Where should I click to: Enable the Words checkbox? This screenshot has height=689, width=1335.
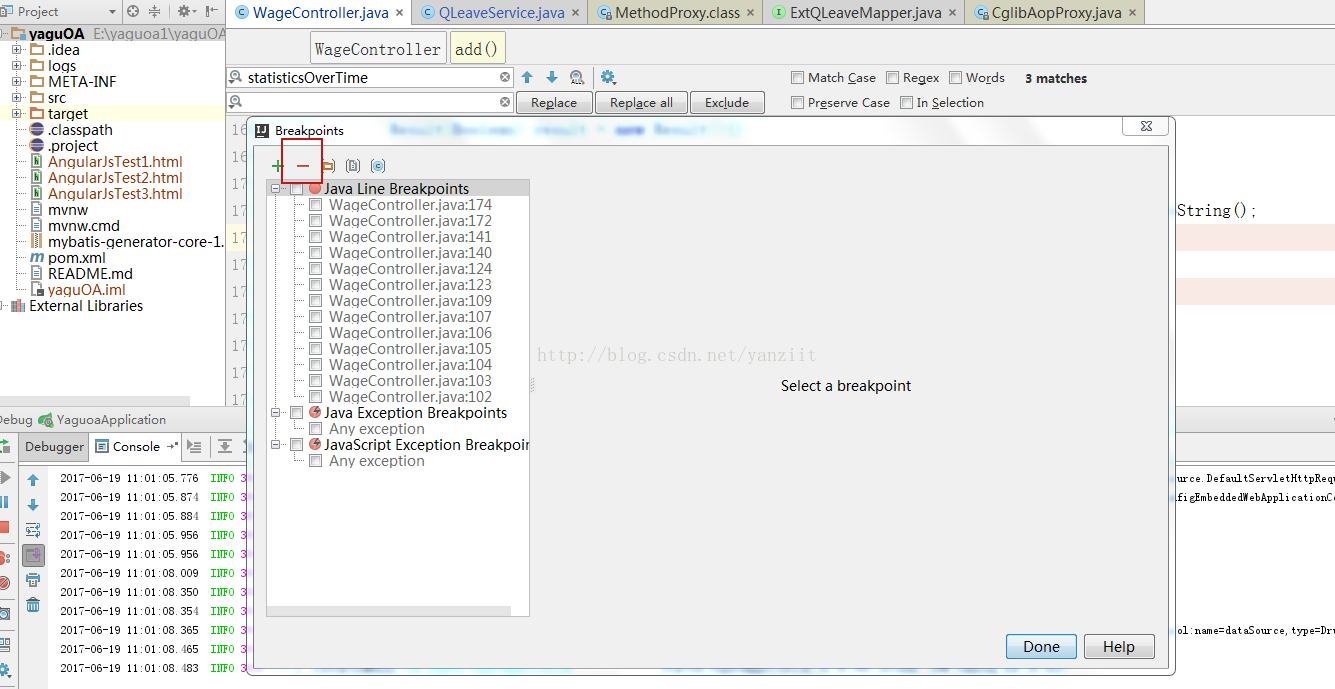point(956,78)
